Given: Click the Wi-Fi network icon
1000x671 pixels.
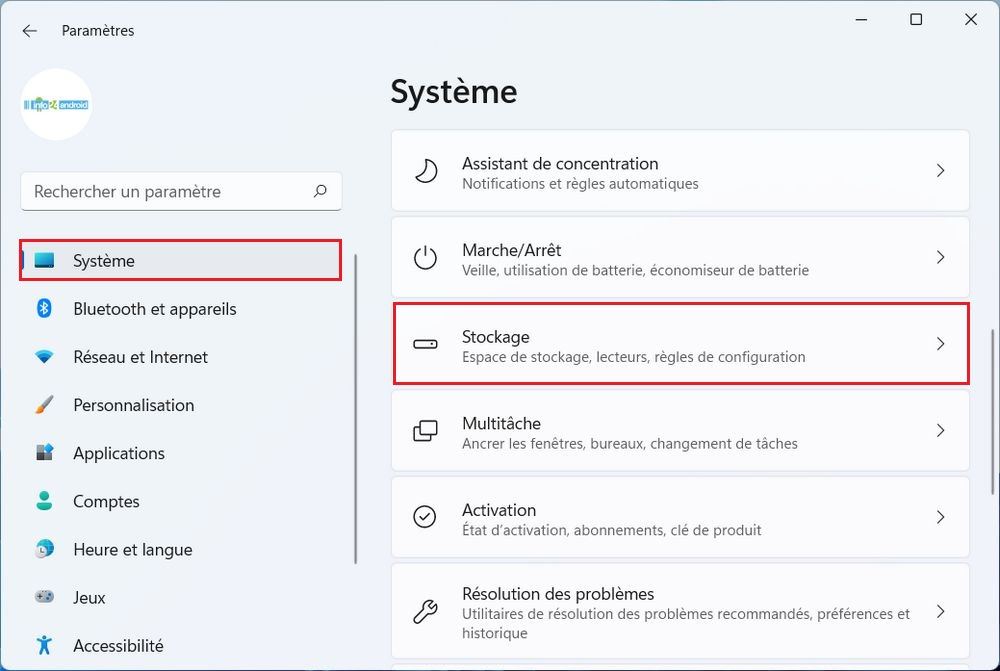Looking at the screenshot, I should pos(44,357).
